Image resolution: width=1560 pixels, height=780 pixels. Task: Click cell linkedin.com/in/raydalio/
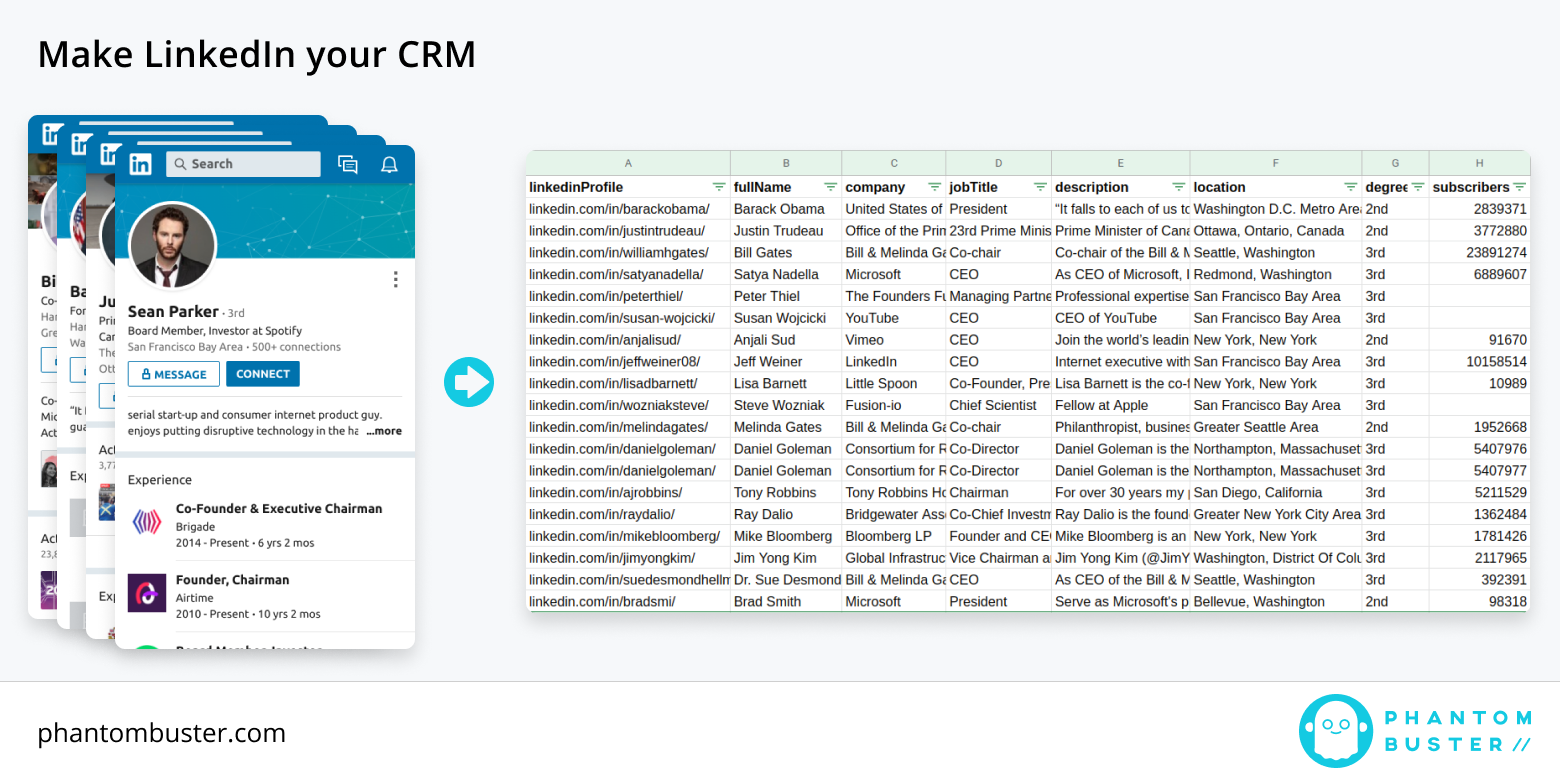click(628, 515)
